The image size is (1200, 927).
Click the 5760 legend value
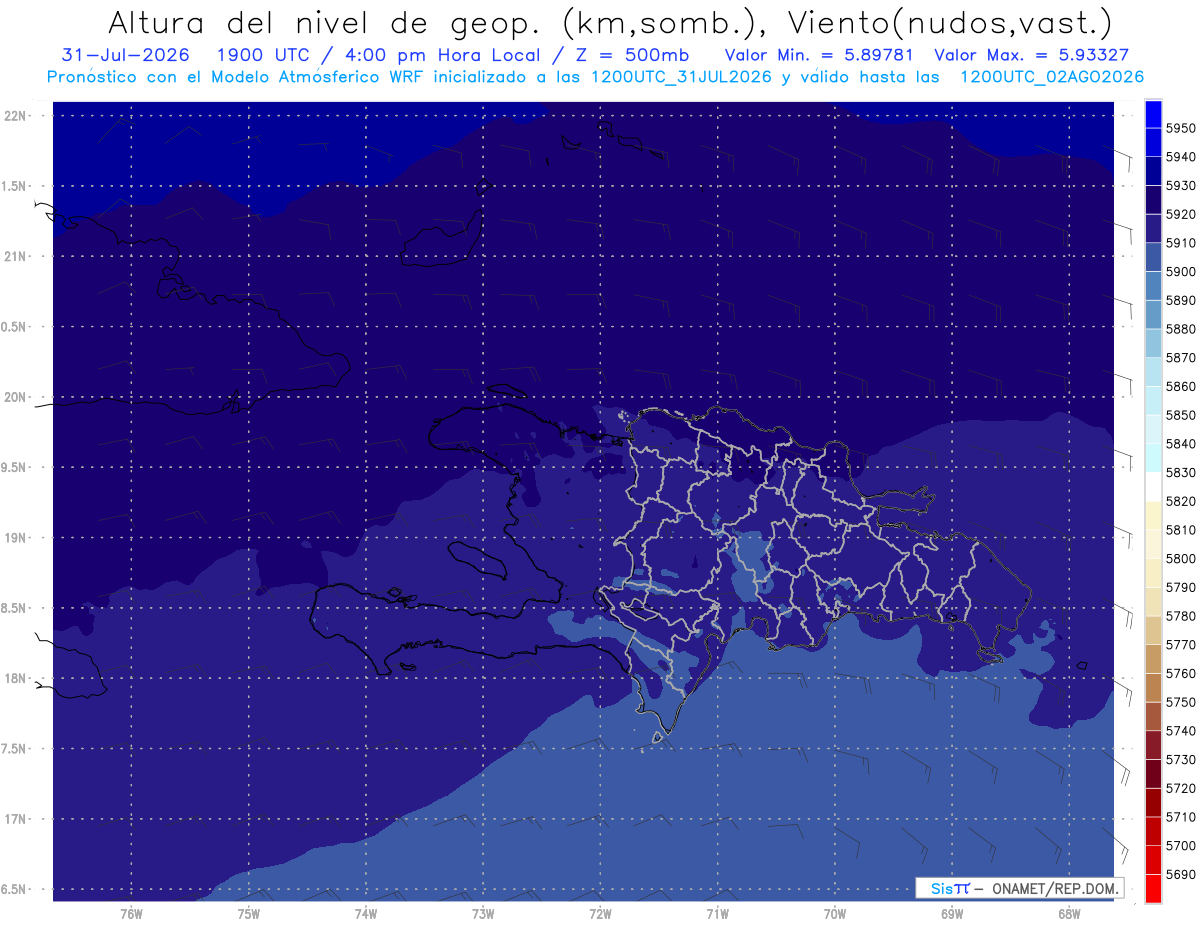(x=1181, y=674)
